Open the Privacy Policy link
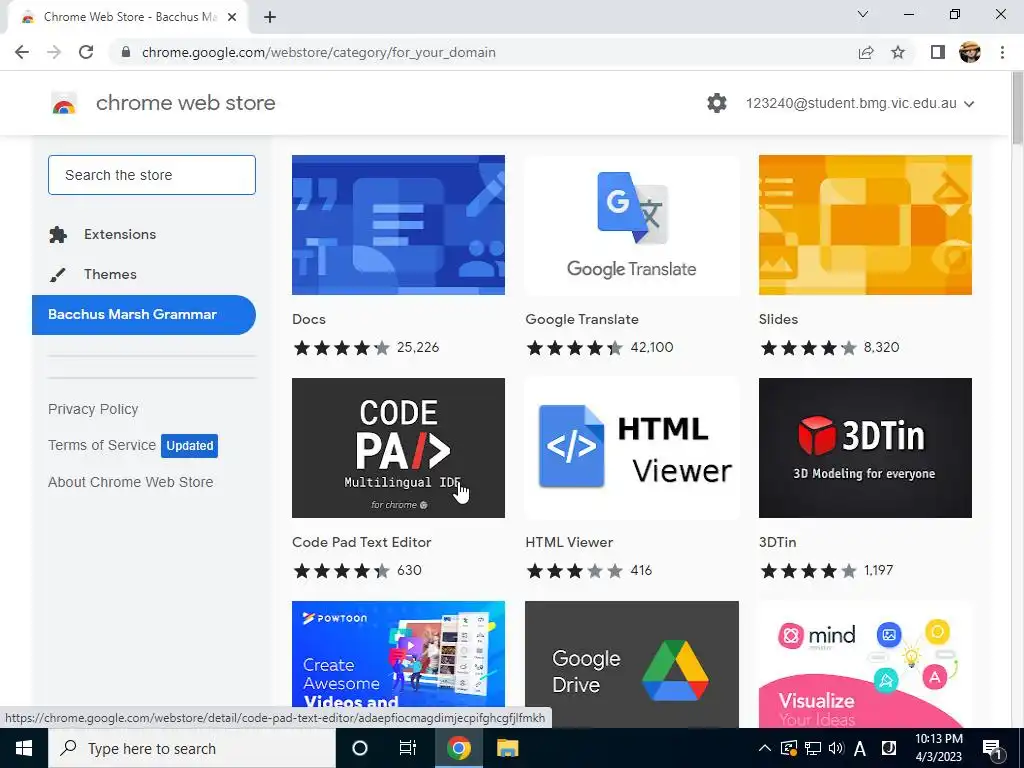 pos(93,409)
